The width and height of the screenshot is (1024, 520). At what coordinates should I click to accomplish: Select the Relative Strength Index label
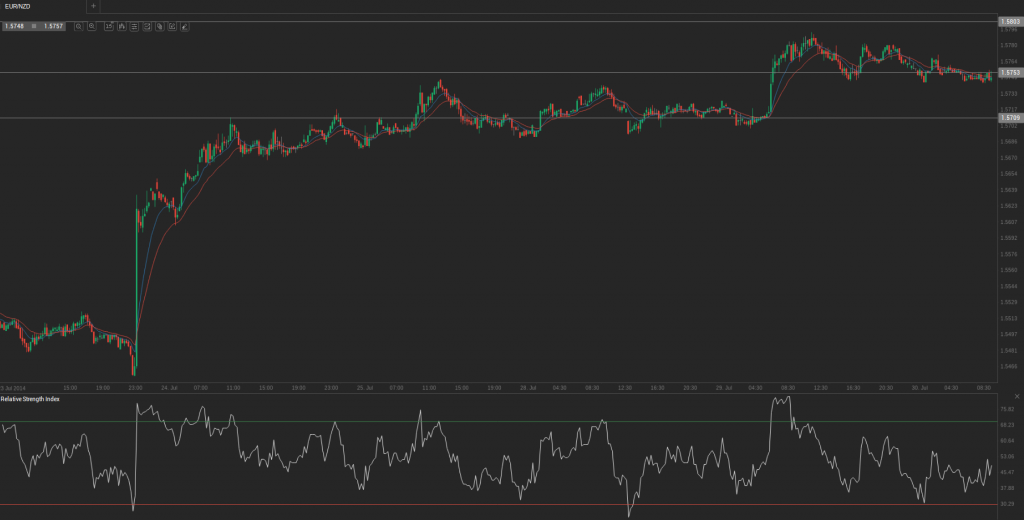[30, 398]
